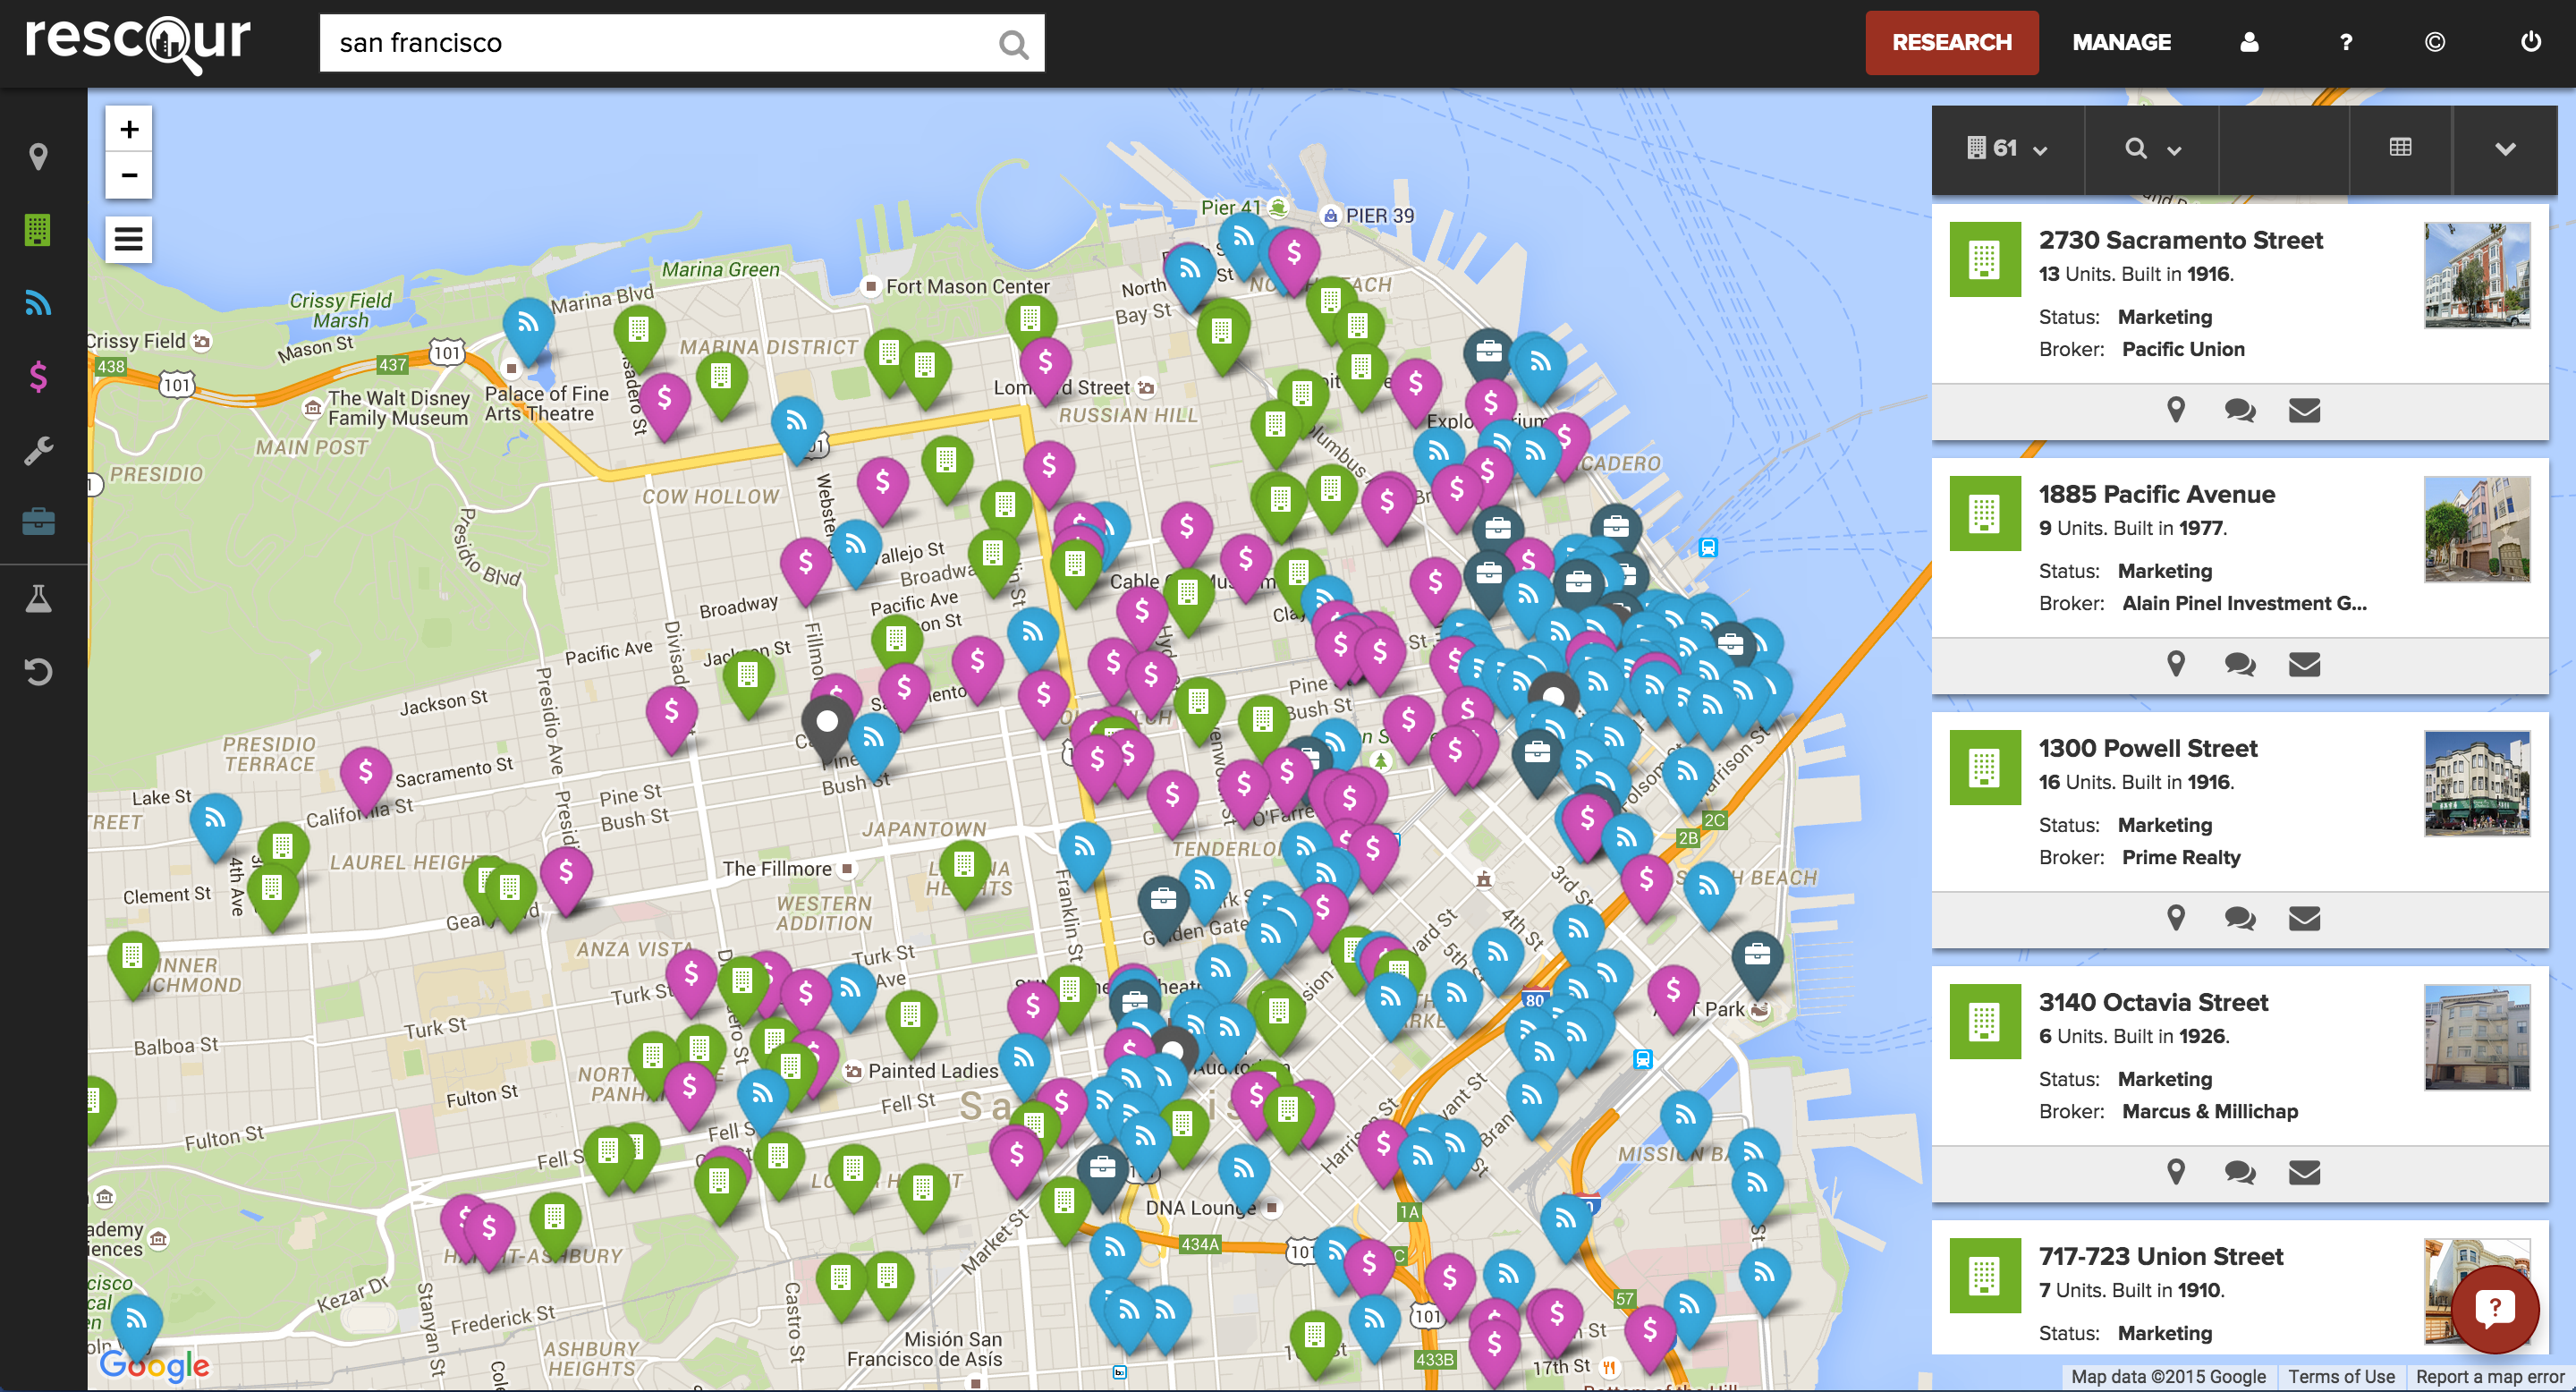Click the power logout icon
Screen dimensions: 2576x1392
click(2530, 42)
